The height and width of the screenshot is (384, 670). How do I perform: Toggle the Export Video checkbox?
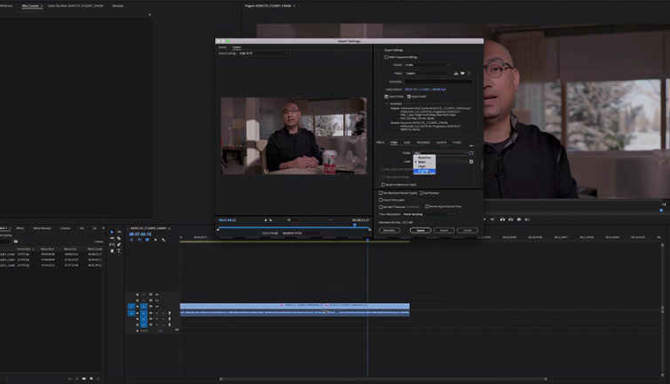coord(386,97)
